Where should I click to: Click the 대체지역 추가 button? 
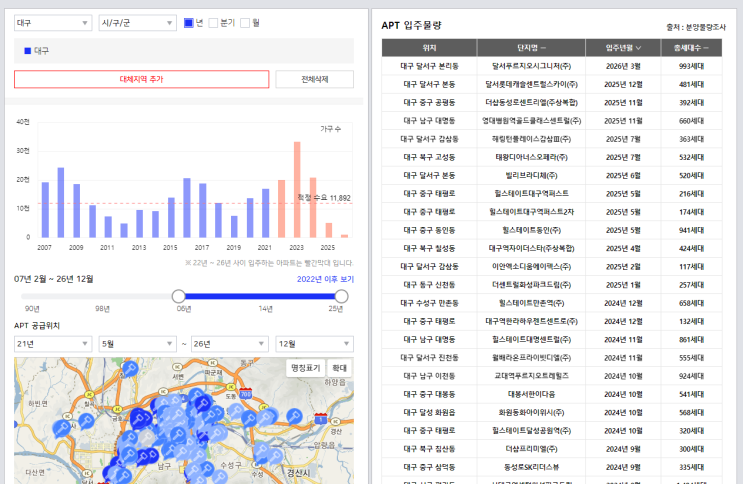142,79
